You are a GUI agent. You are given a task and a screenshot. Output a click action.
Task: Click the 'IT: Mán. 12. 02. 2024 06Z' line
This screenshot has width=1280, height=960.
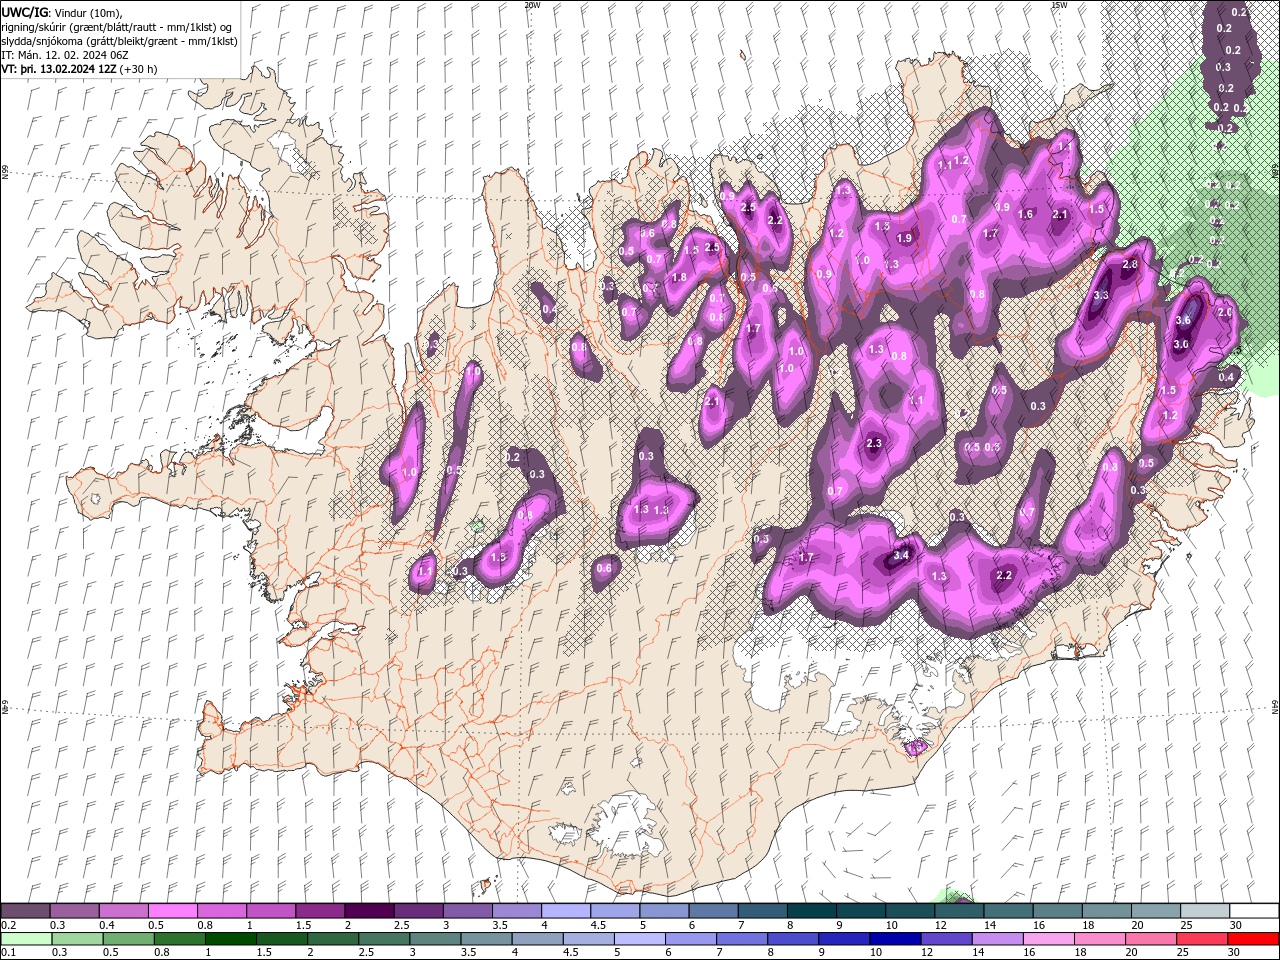pos(63,55)
